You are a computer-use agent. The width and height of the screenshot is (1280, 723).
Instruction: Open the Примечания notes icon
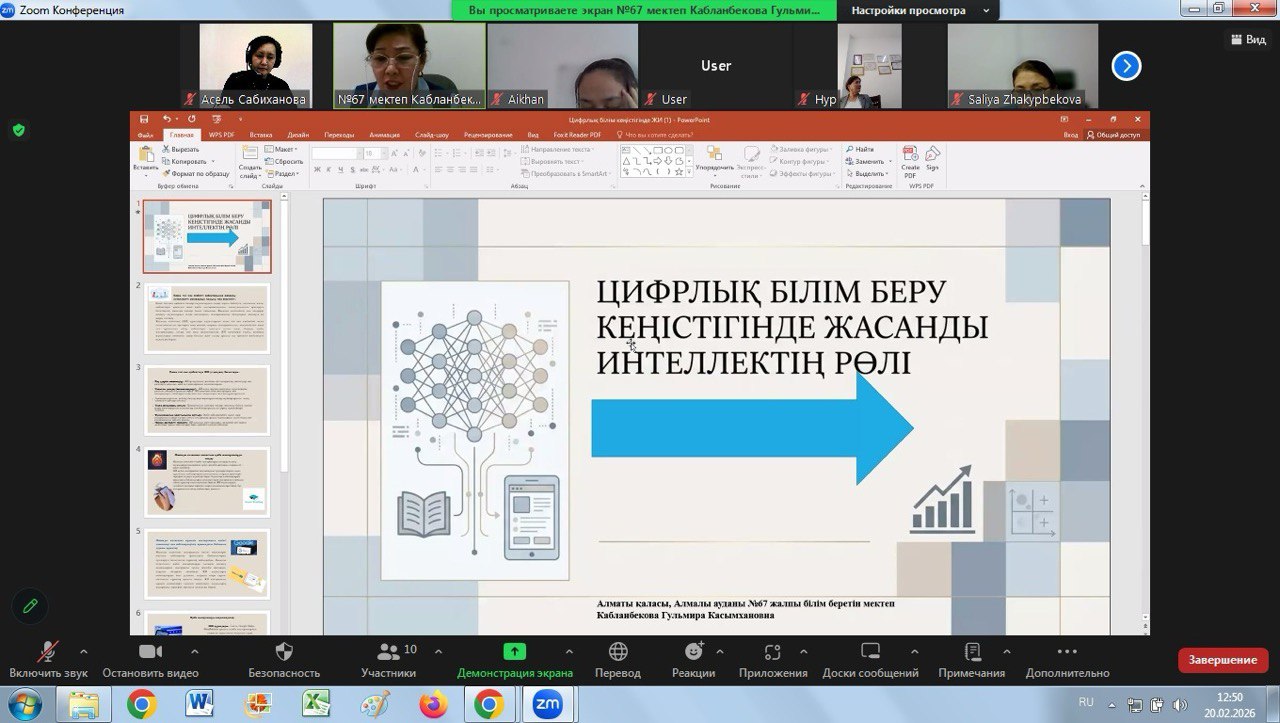tap(972, 653)
